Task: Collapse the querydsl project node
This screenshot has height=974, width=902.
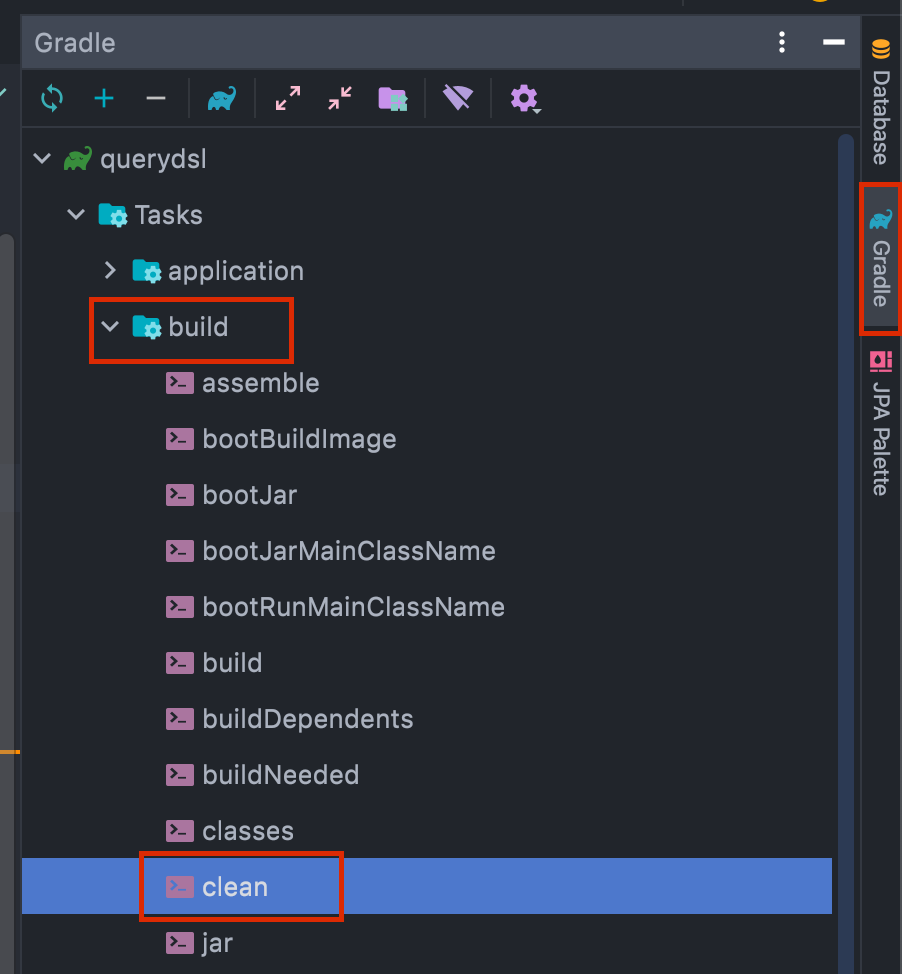Action: click(42, 159)
